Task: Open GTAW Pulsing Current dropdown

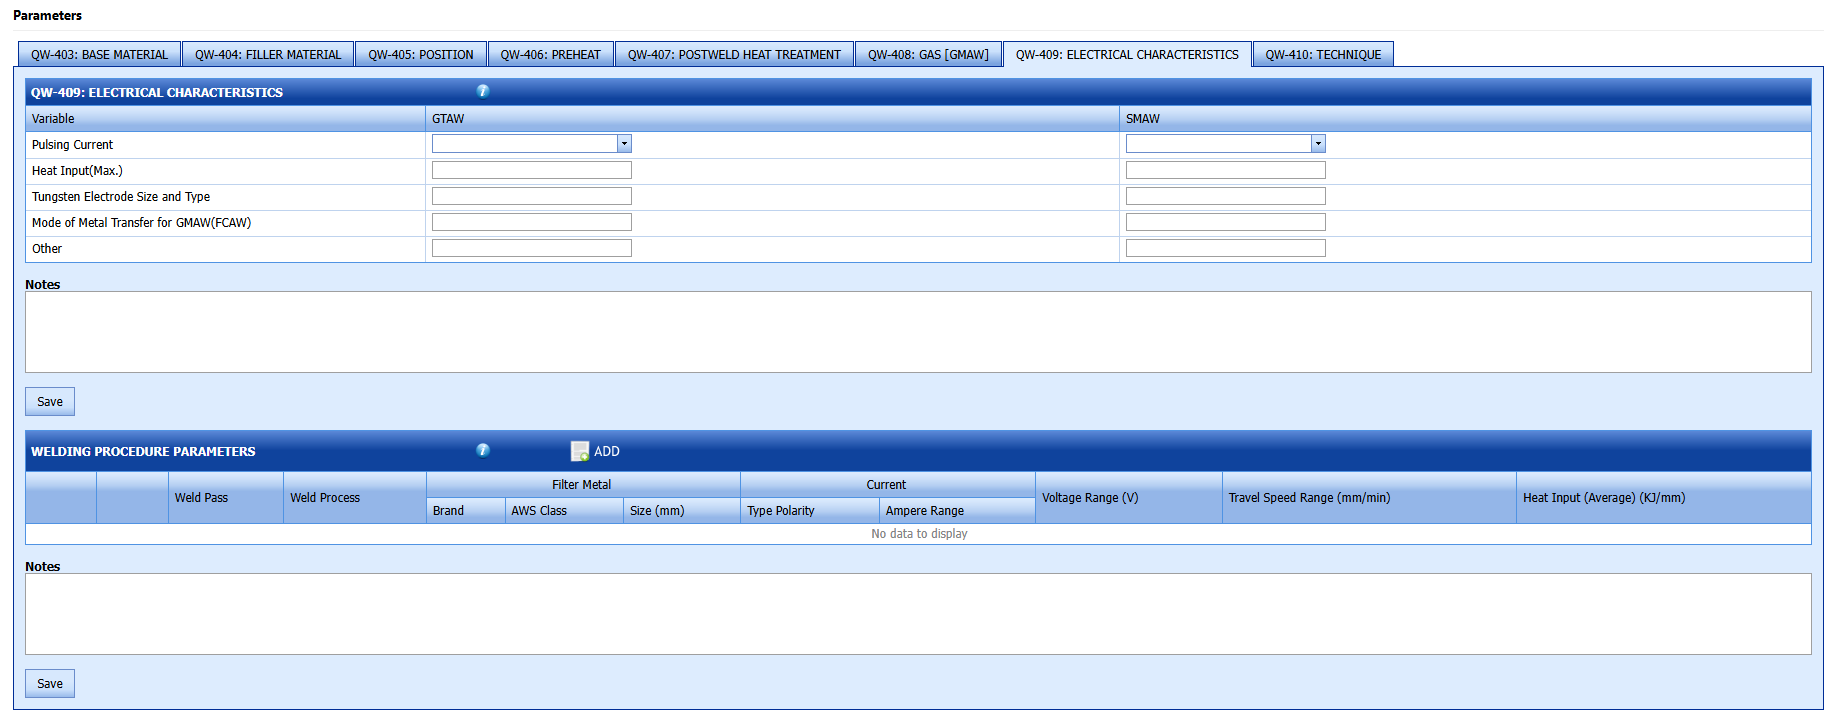Action: (624, 144)
